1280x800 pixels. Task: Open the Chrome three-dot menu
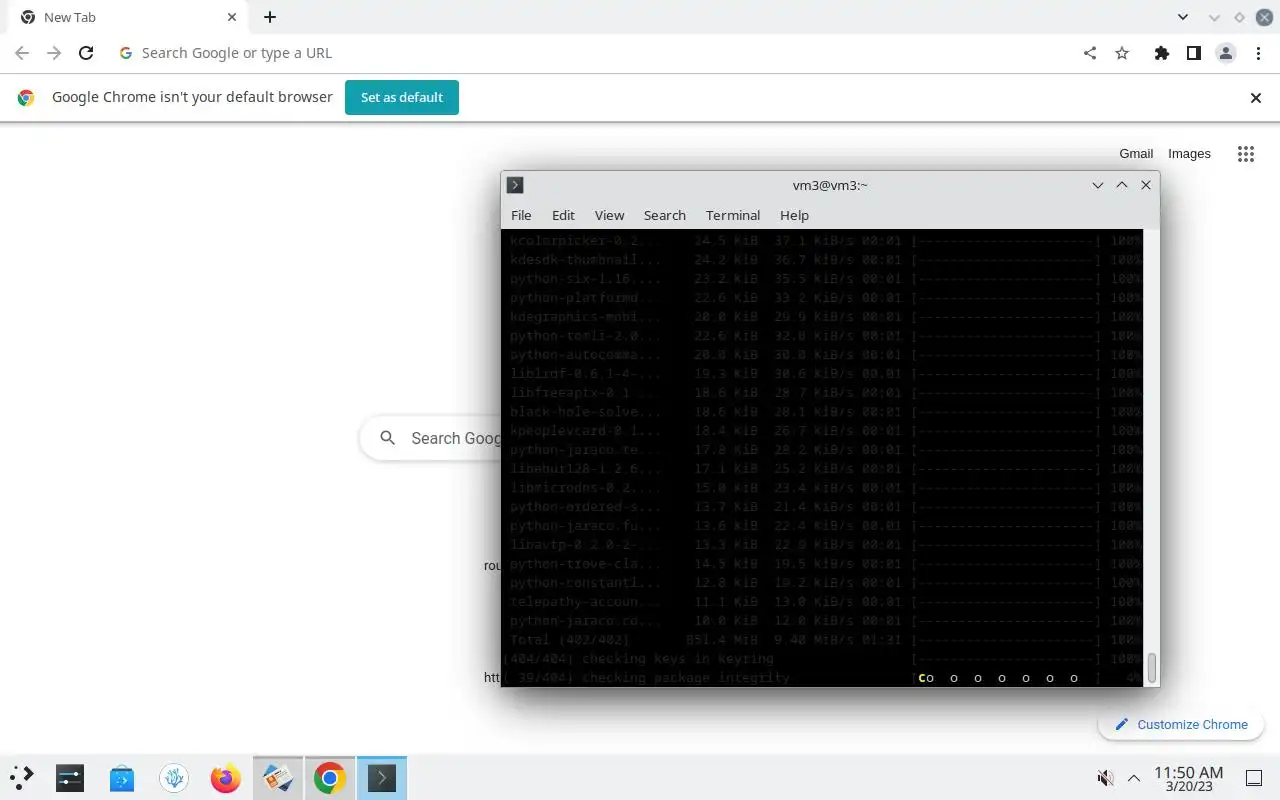point(1257,53)
